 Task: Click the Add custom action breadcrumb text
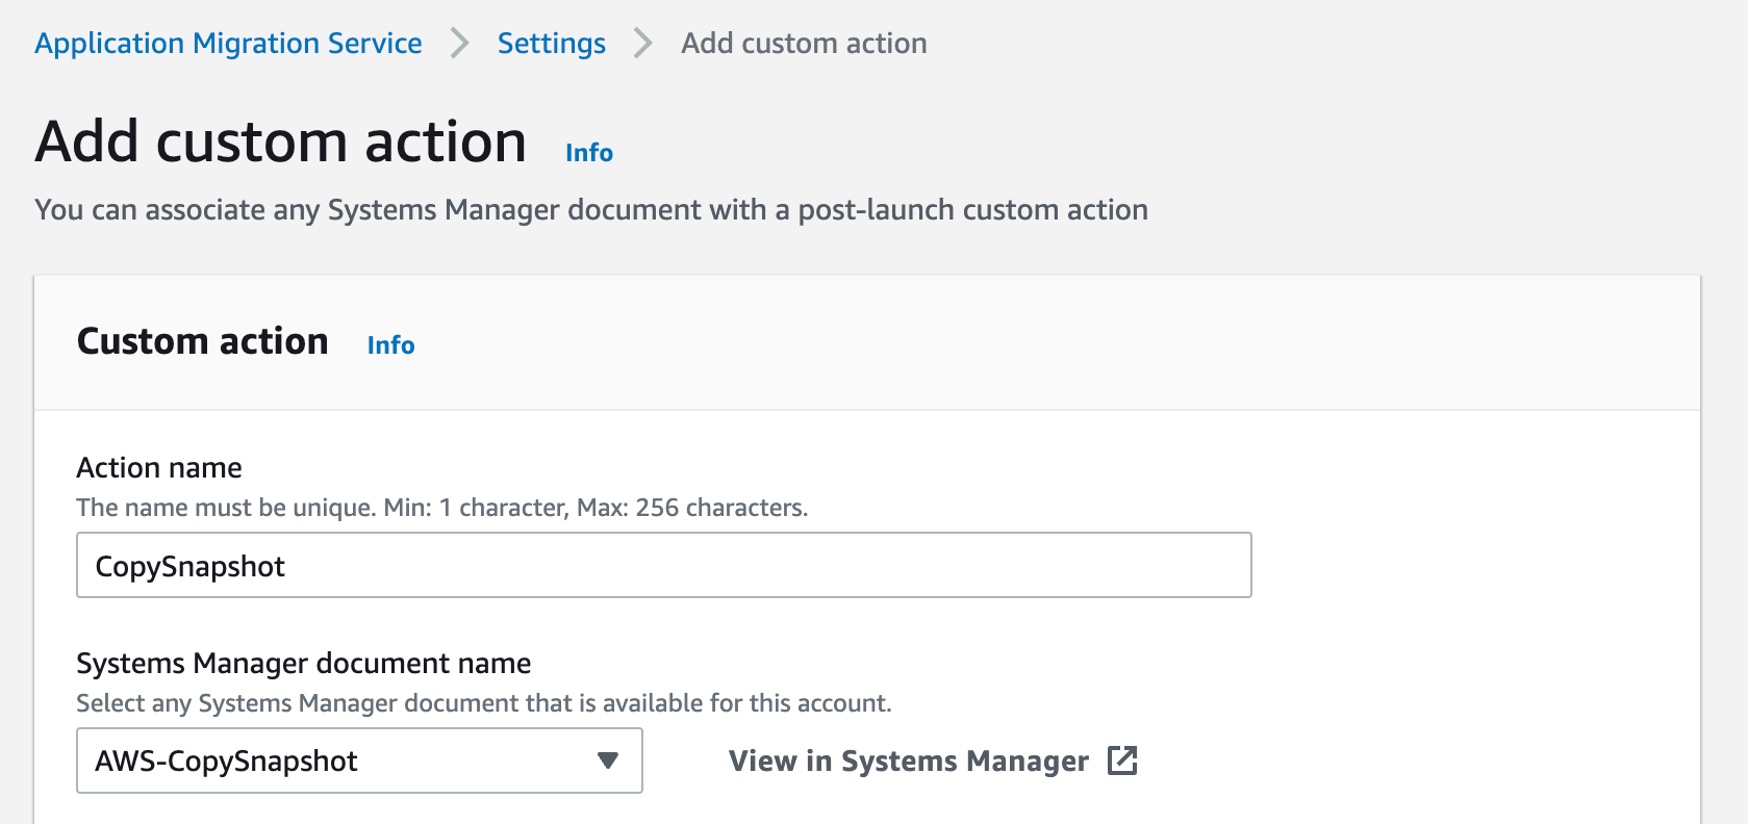click(x=804, y=43)
